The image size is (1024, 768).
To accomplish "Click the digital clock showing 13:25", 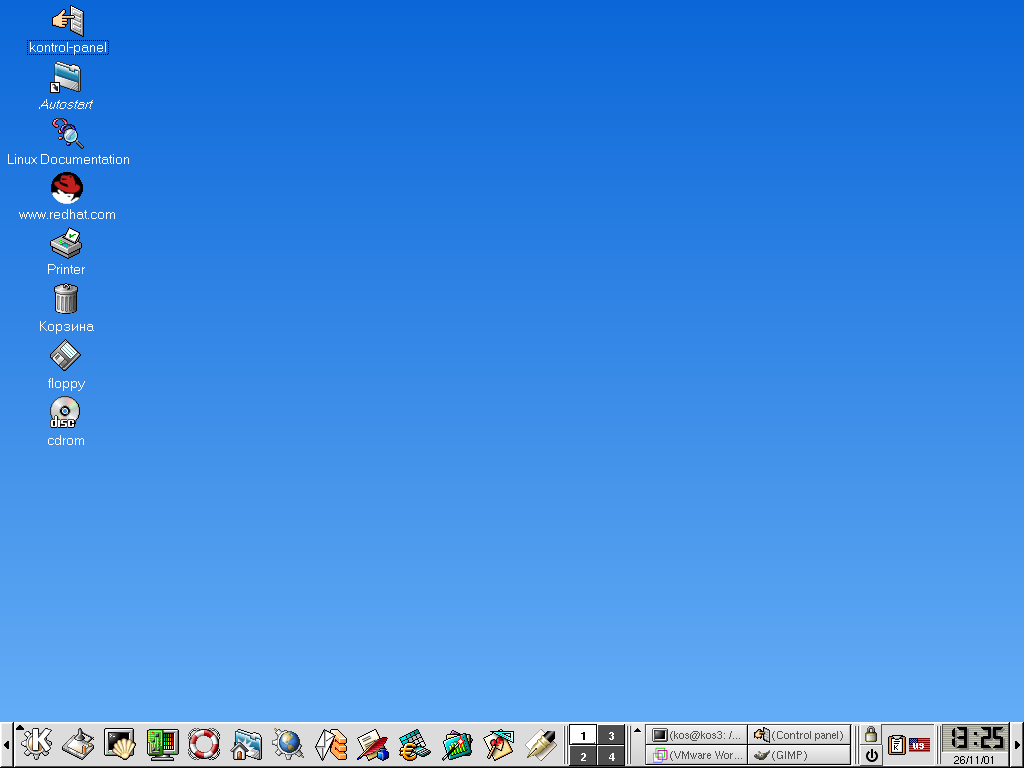I will [x=974, y=738].
